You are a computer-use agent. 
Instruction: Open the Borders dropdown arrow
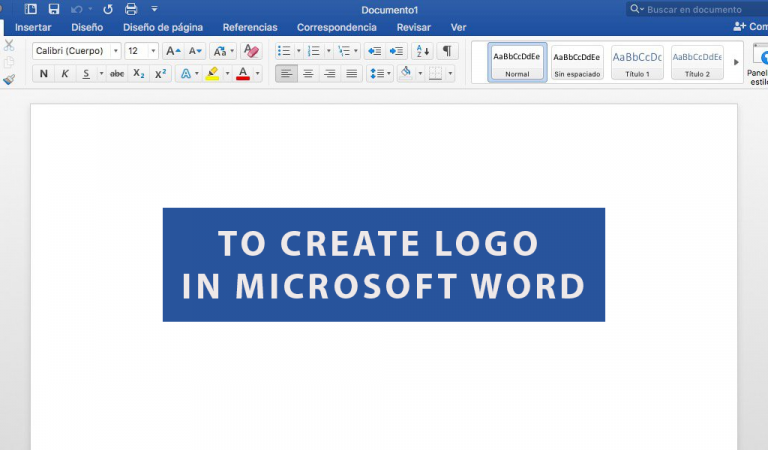point(450,74)
